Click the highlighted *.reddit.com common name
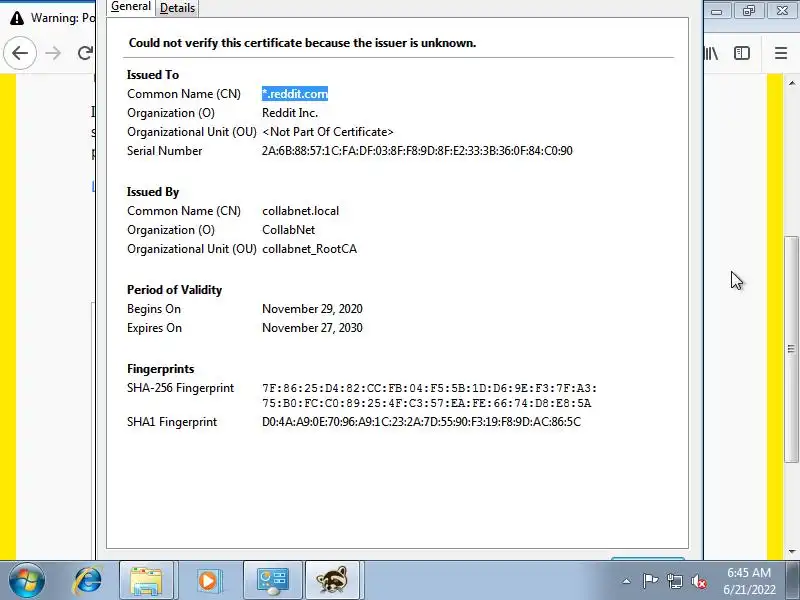The width and height of the screenshot is (800, 600). coord(295,94)
